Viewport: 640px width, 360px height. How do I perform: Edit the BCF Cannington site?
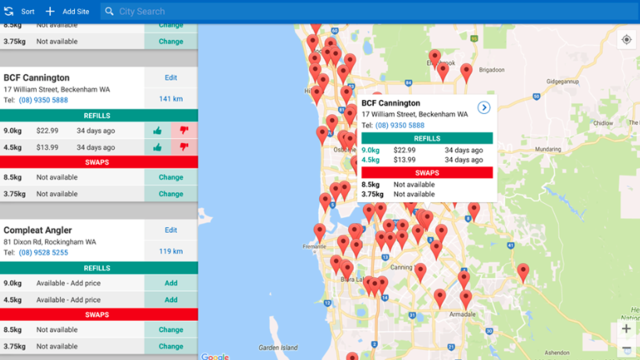pyautogui.click(x=171, y=78)
